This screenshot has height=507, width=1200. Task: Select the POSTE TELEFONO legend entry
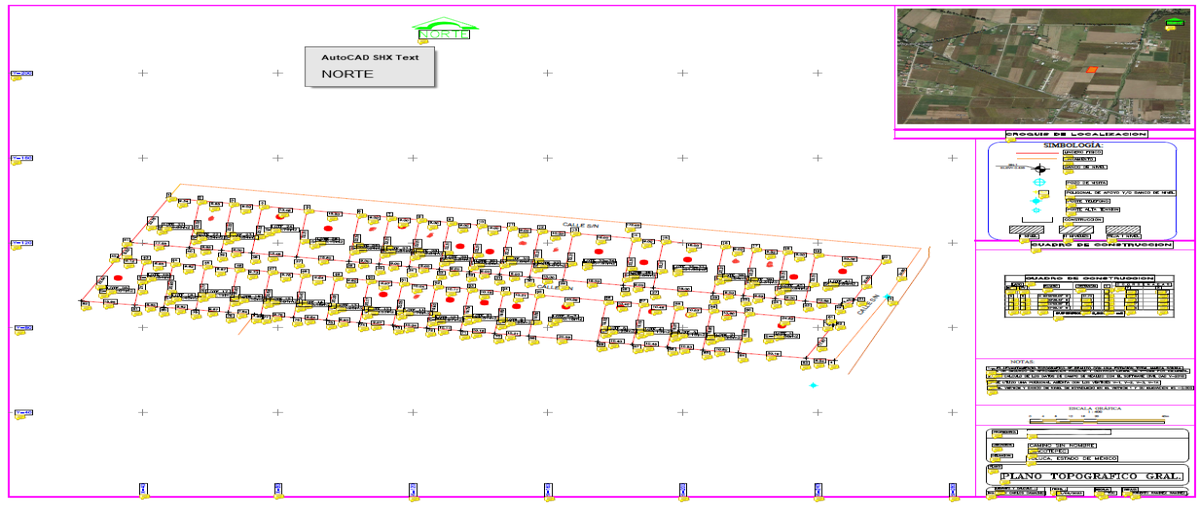1088,201
